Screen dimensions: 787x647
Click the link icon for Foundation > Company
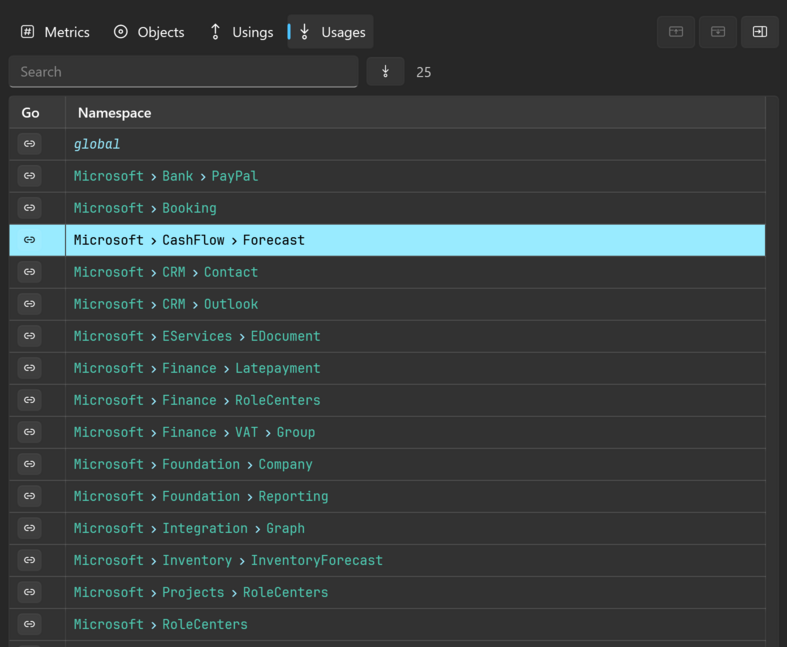(30, 464)
